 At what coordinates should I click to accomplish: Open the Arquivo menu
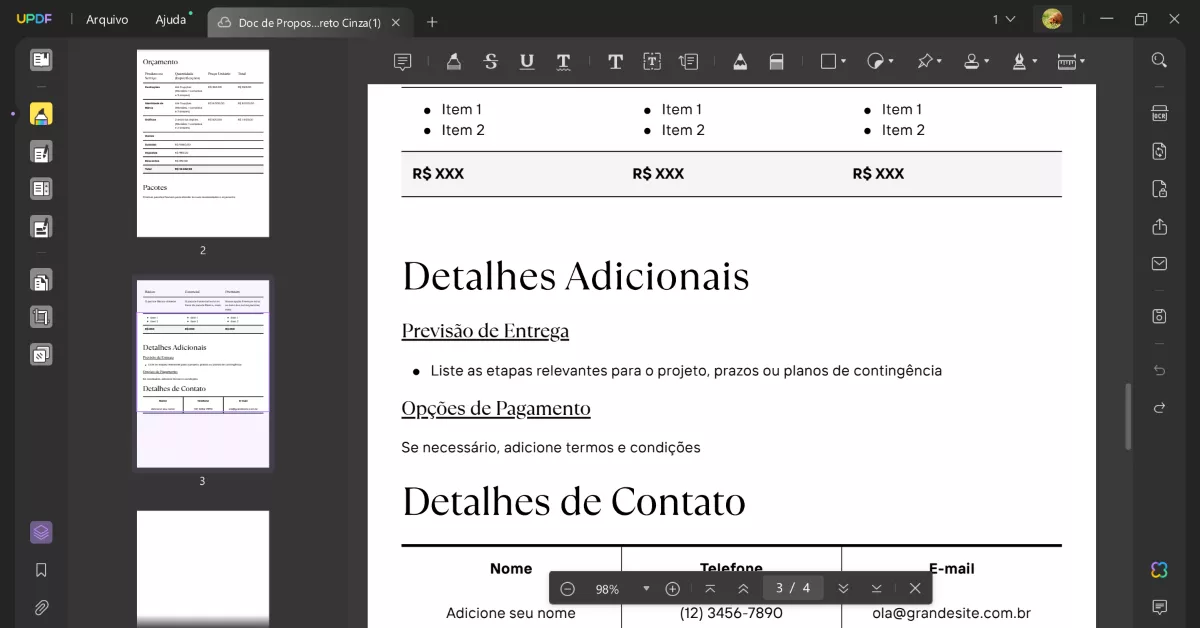point(107,19)
